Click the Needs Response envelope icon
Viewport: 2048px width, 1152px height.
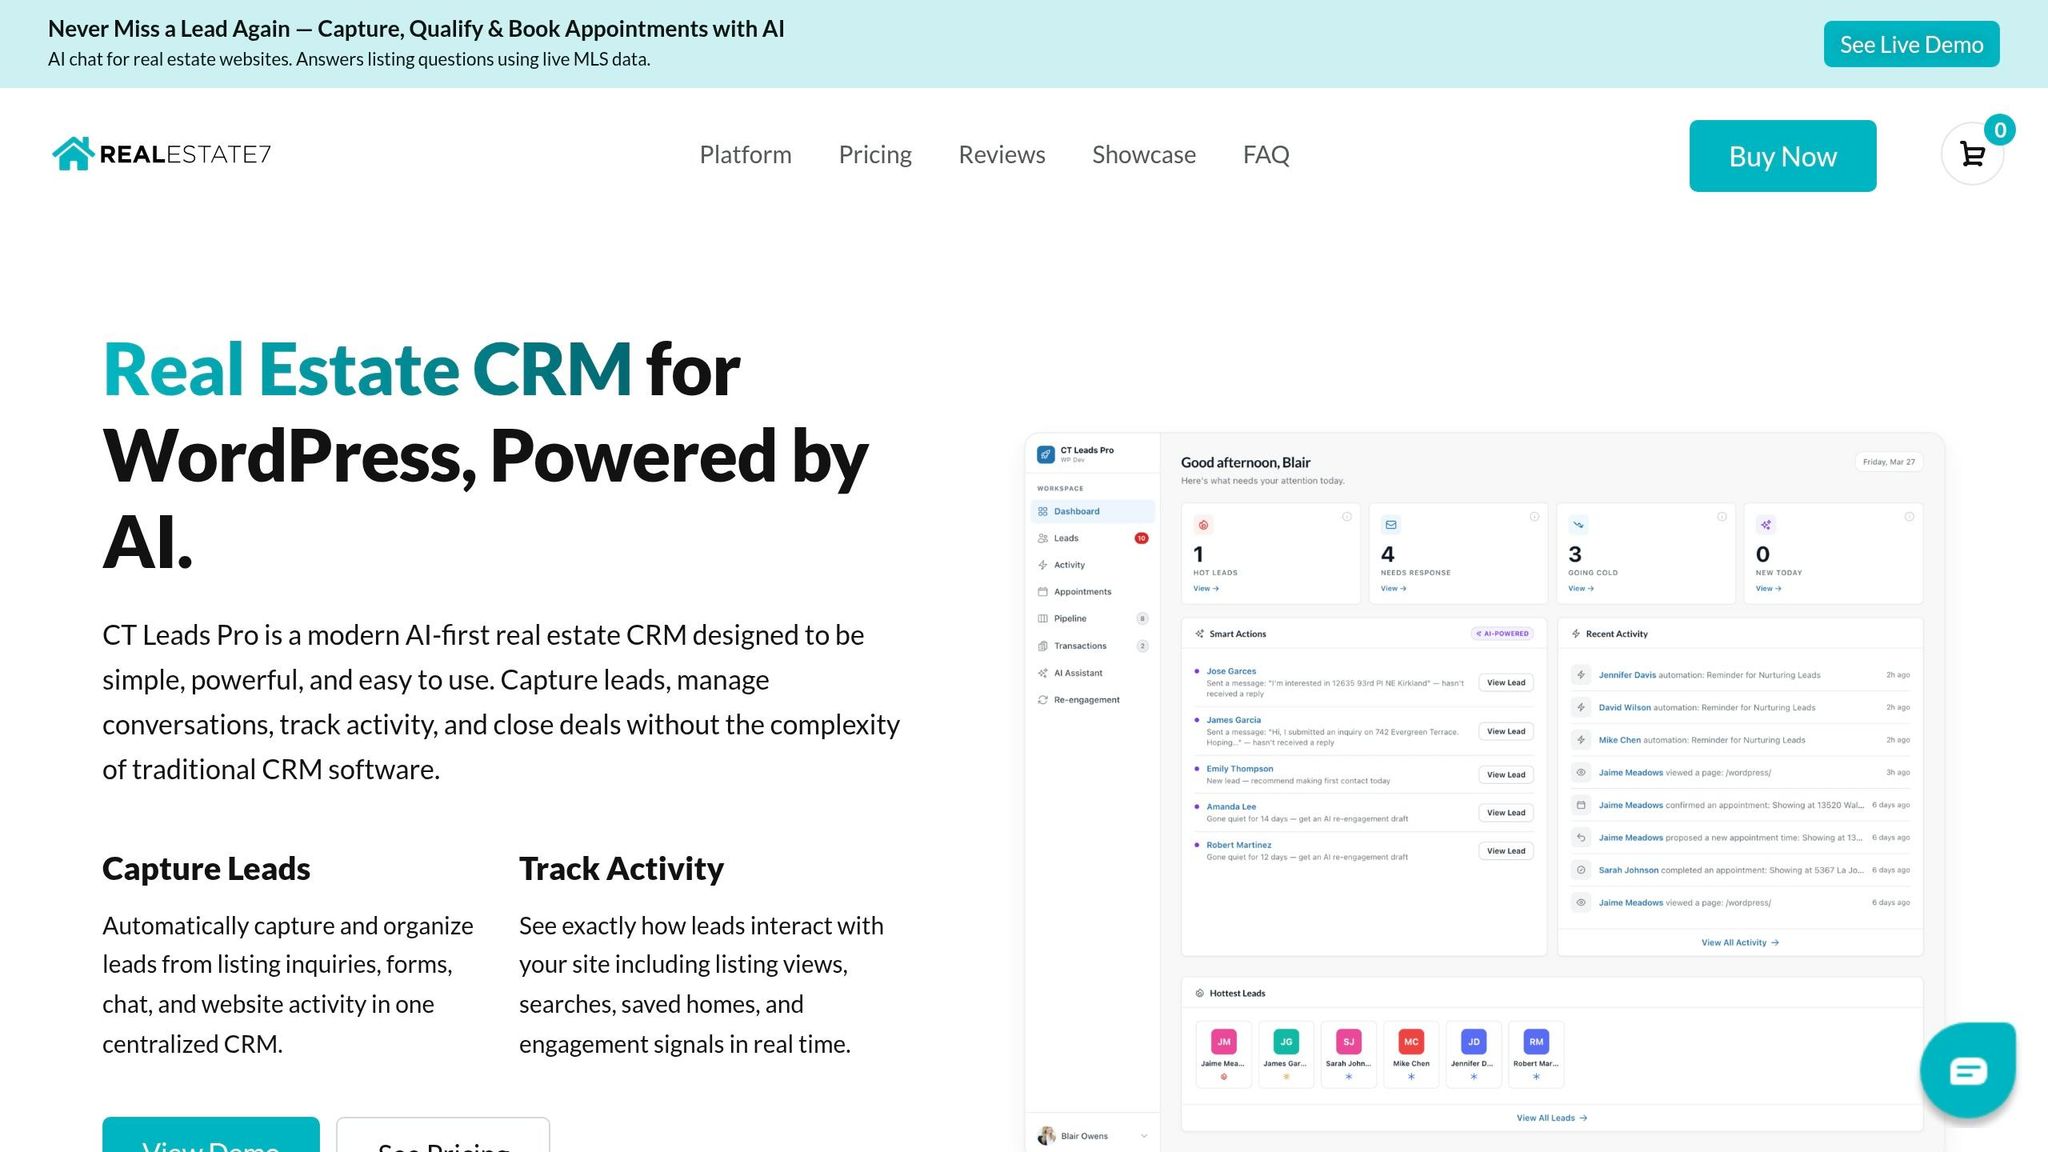coord(1390,525)
